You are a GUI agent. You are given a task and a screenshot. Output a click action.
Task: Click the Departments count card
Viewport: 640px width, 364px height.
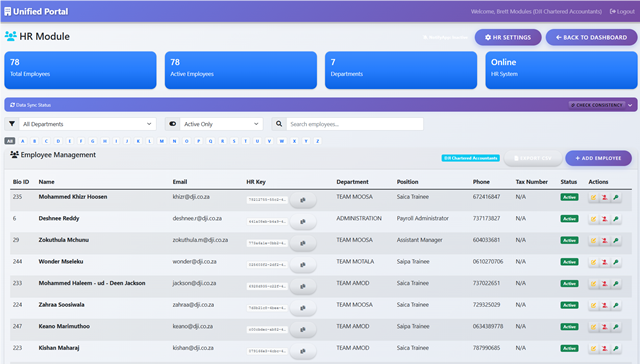[401, 70]
